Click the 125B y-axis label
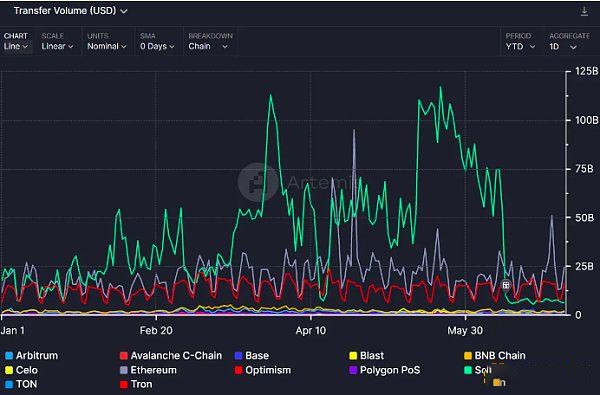 coord(586,71)
